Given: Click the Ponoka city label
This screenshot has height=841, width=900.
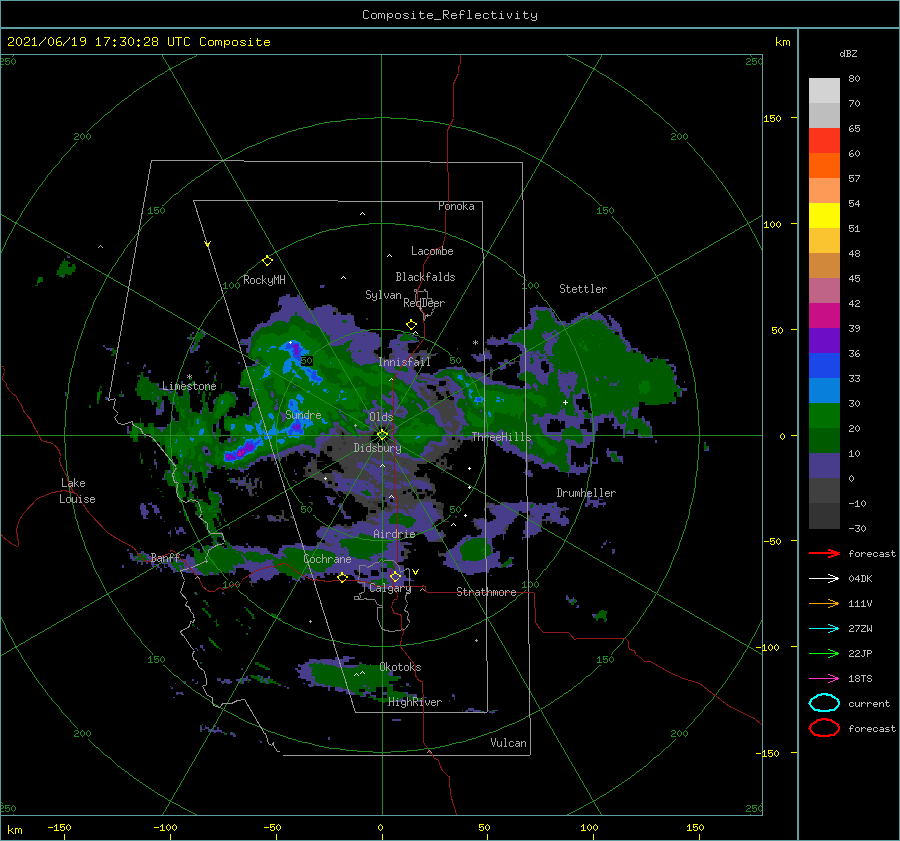Looking at the screenshot, I should 456,206.
